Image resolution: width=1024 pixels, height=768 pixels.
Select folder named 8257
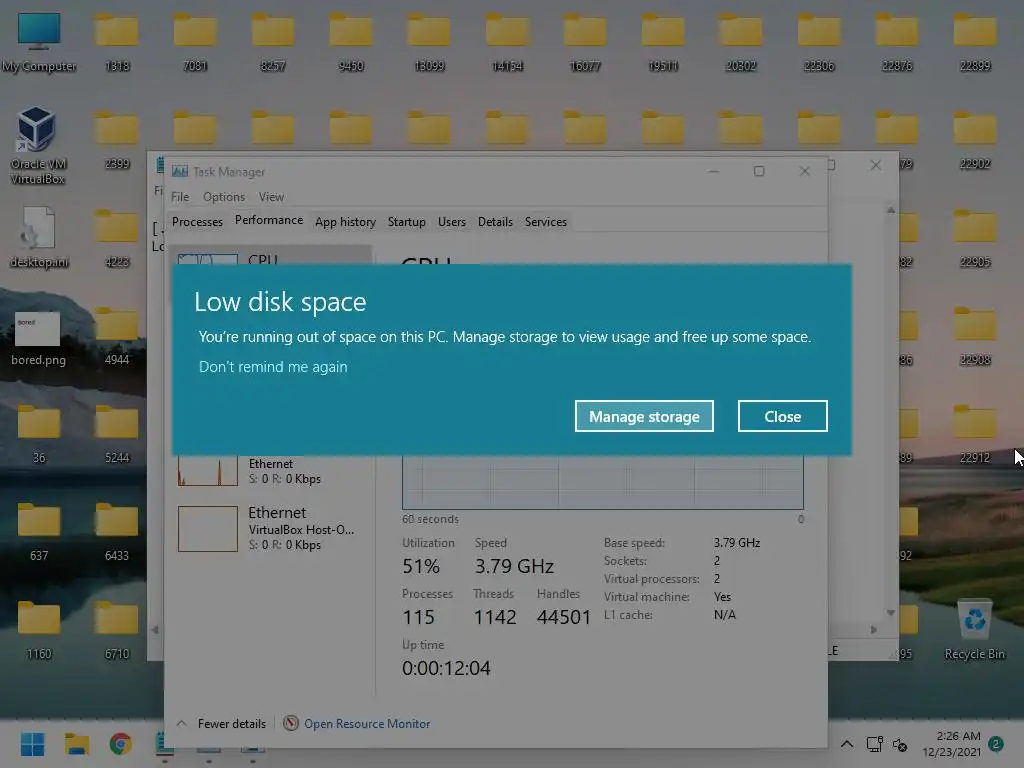coord(273,42)
